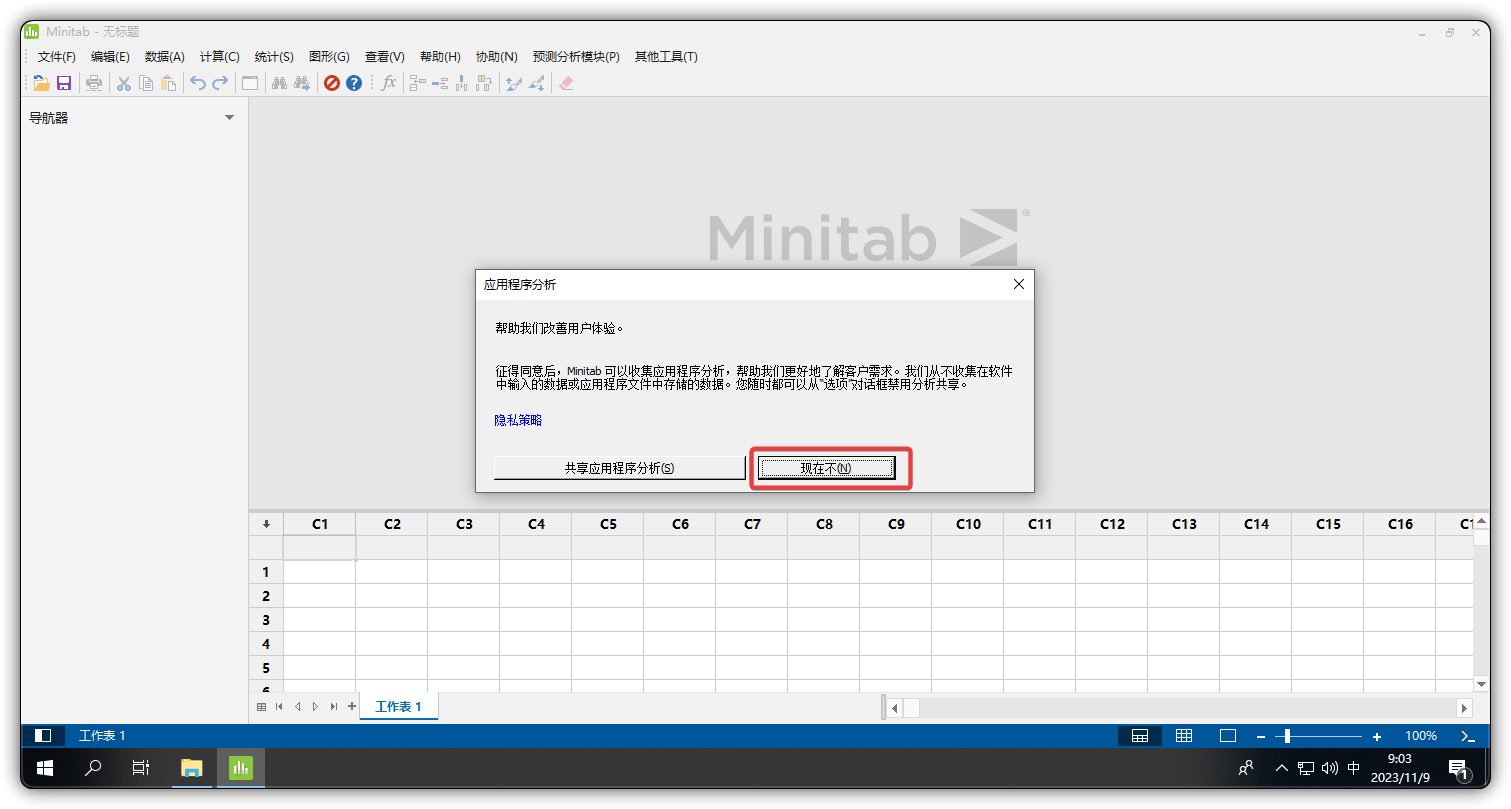This screenshot has width=1511, height=809.
Task: Open the 隐私策略 link
Action: point(518,420)
